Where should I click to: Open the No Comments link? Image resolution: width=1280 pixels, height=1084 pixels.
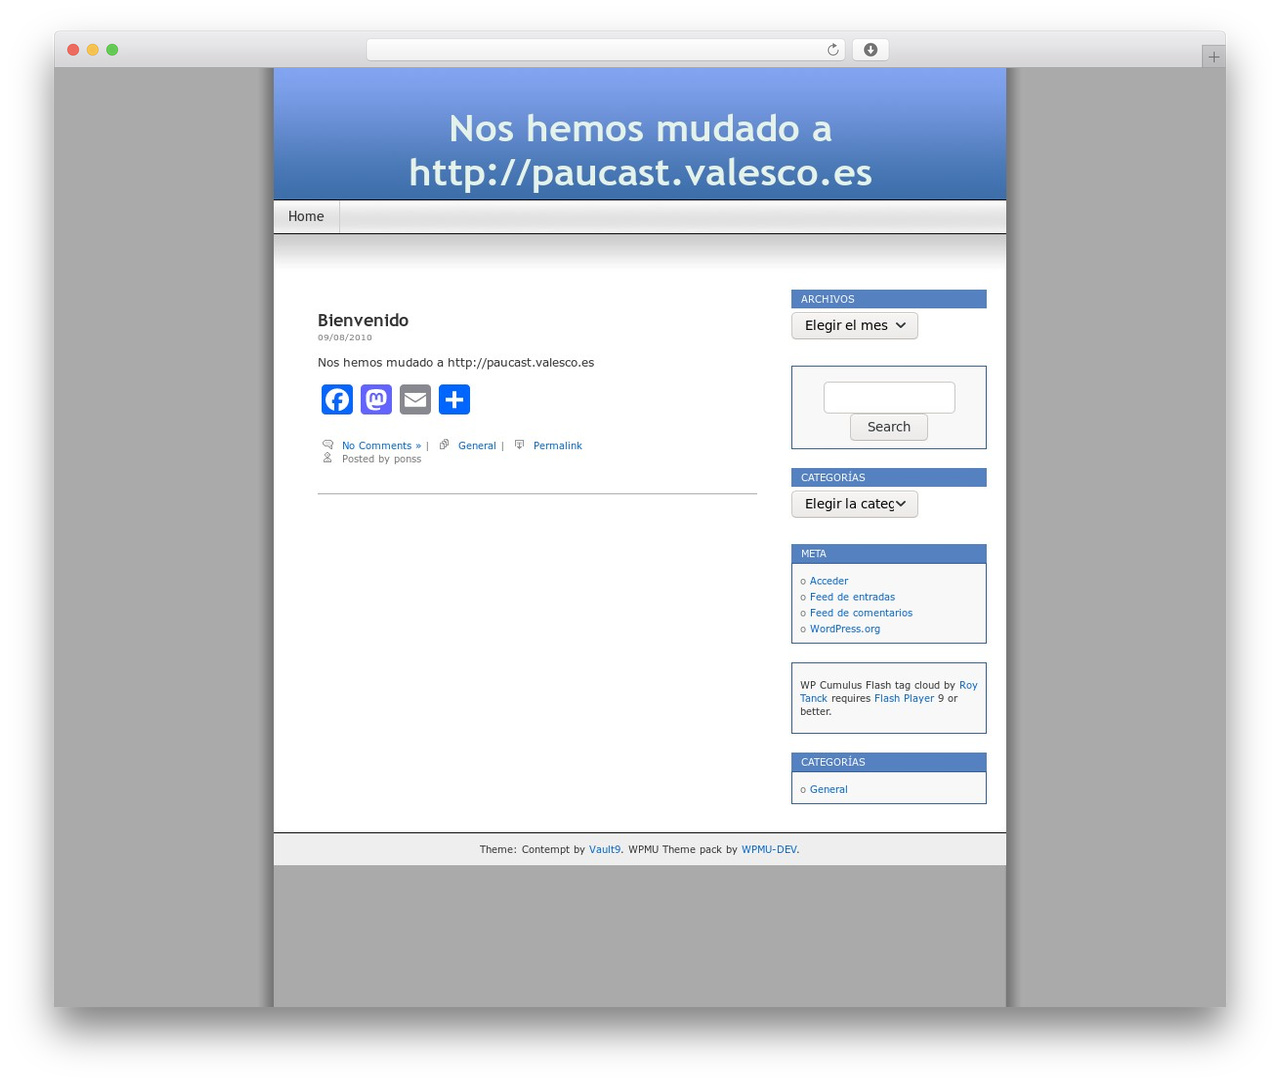point(381,446)
